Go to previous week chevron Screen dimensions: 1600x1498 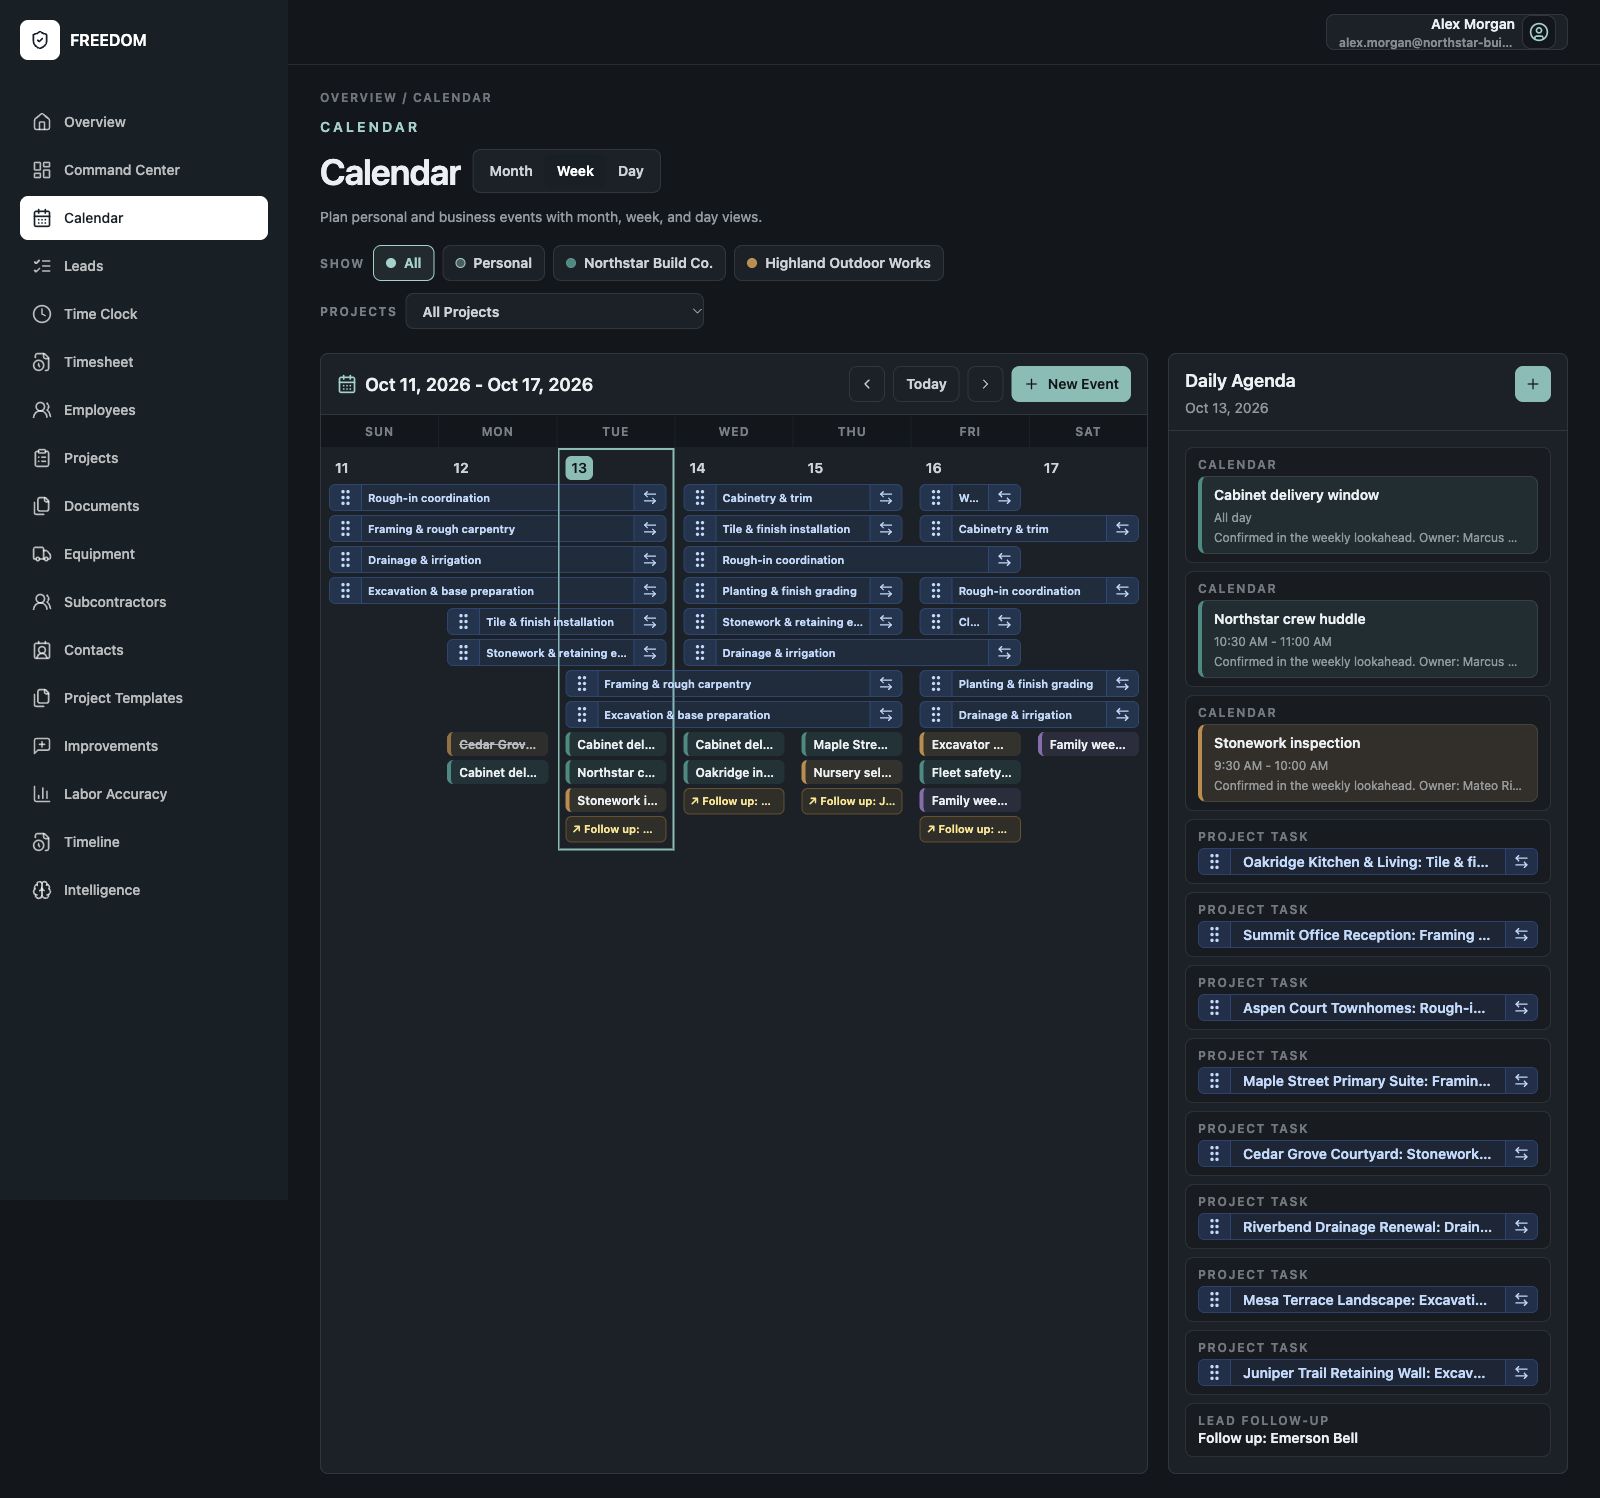(867, 384)
